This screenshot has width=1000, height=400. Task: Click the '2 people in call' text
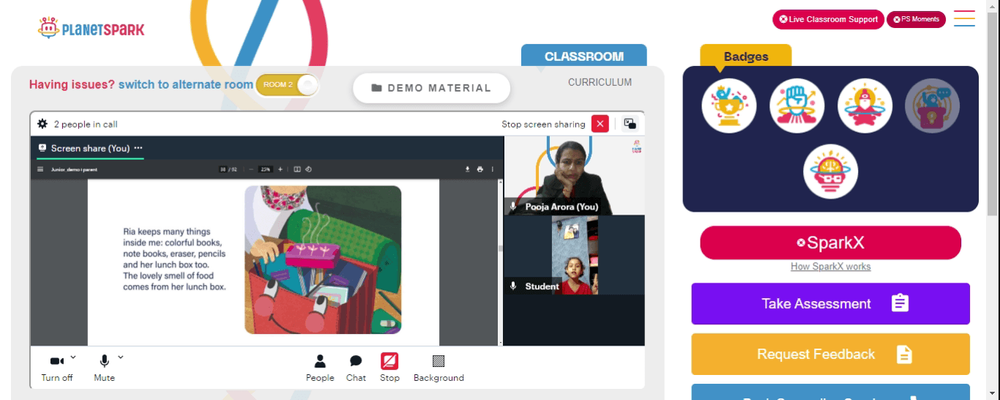point(85,124)
